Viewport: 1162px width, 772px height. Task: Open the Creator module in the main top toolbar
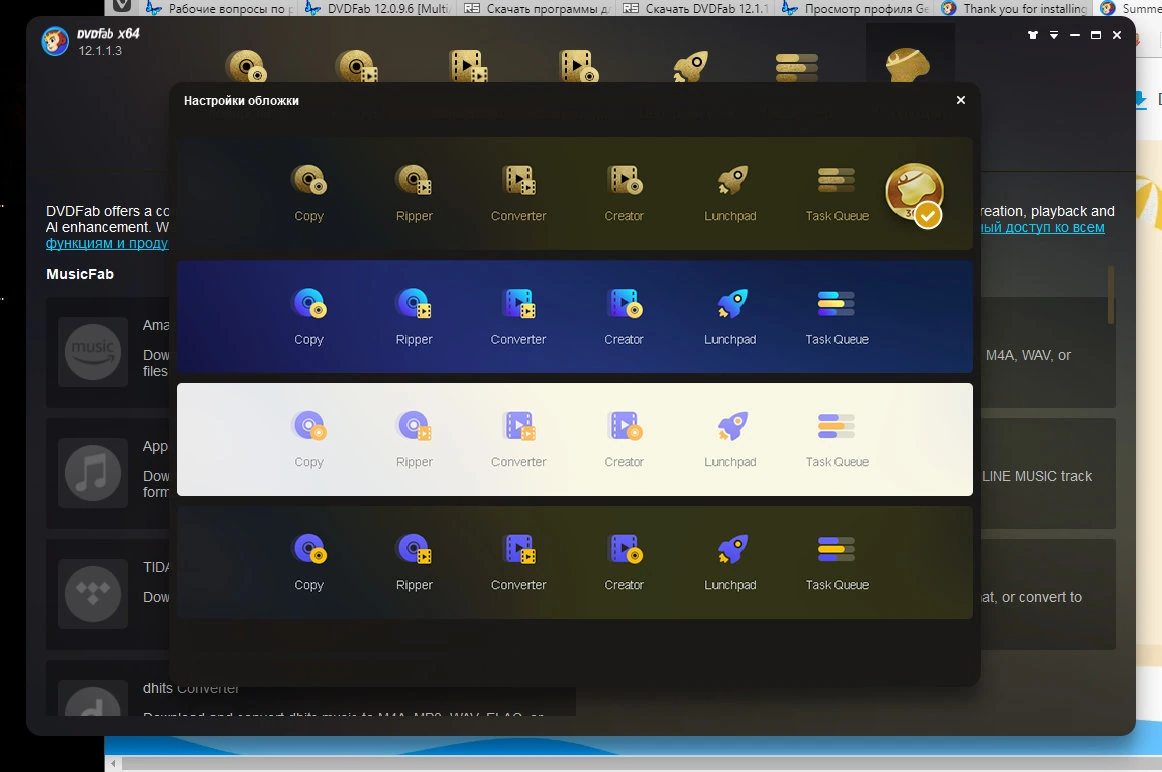click(x=578, y=66)
